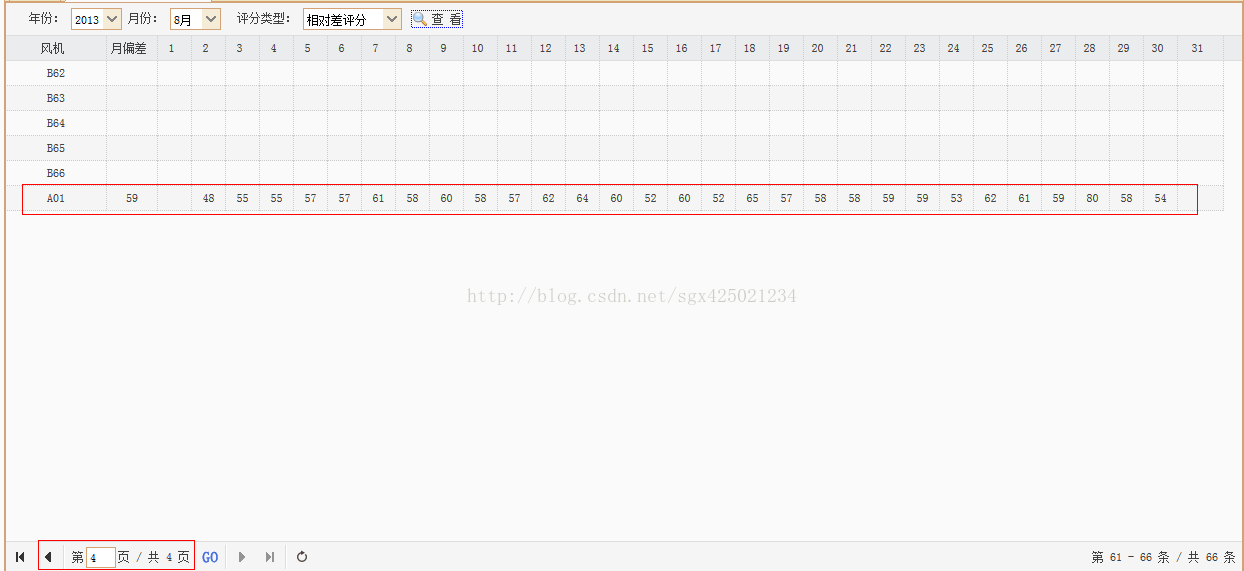
Task: Click the 月偏差 column header
Action: click(x=132, y=48)
